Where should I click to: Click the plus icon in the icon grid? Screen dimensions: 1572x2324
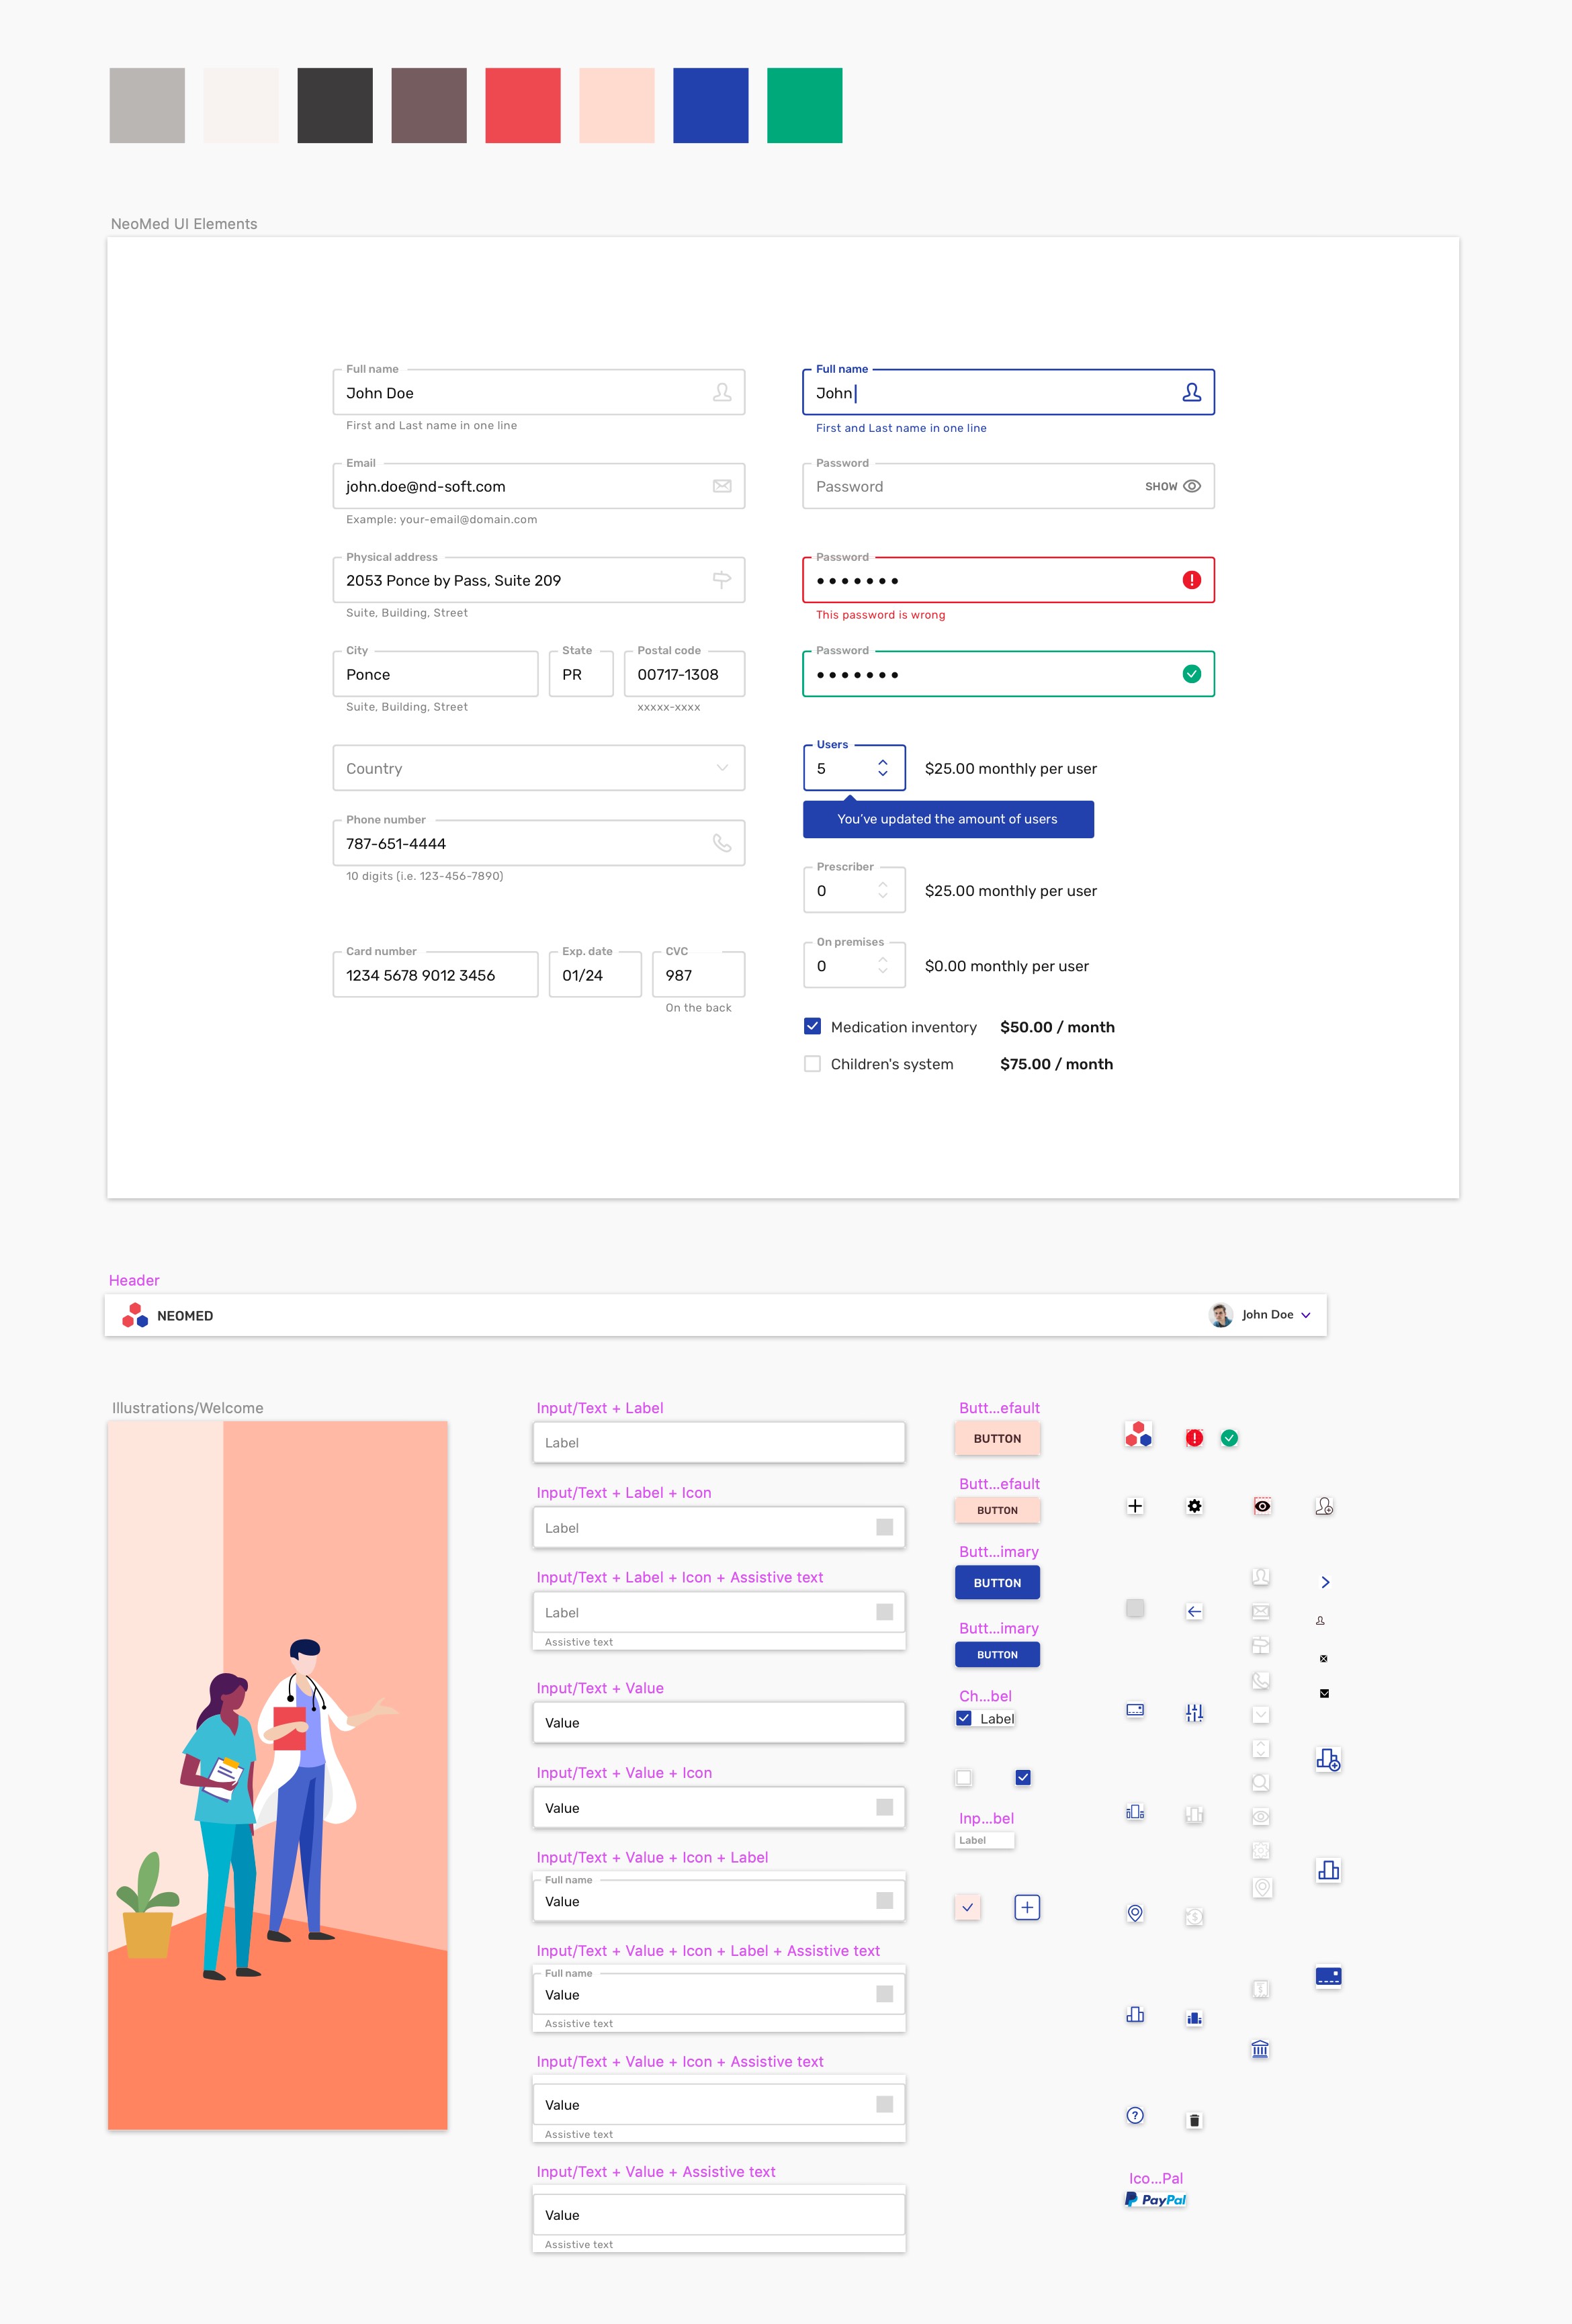1135,1506
